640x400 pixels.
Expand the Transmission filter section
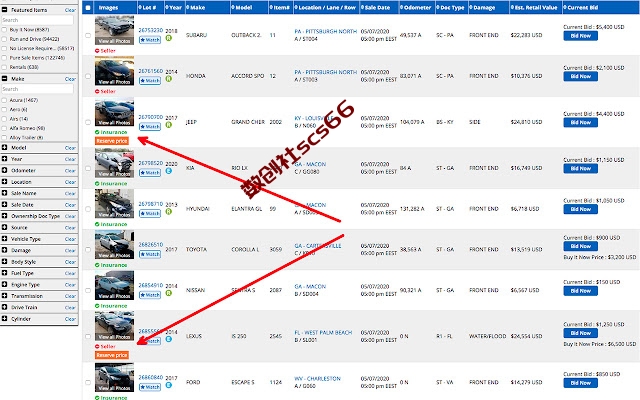pos(4,296)
